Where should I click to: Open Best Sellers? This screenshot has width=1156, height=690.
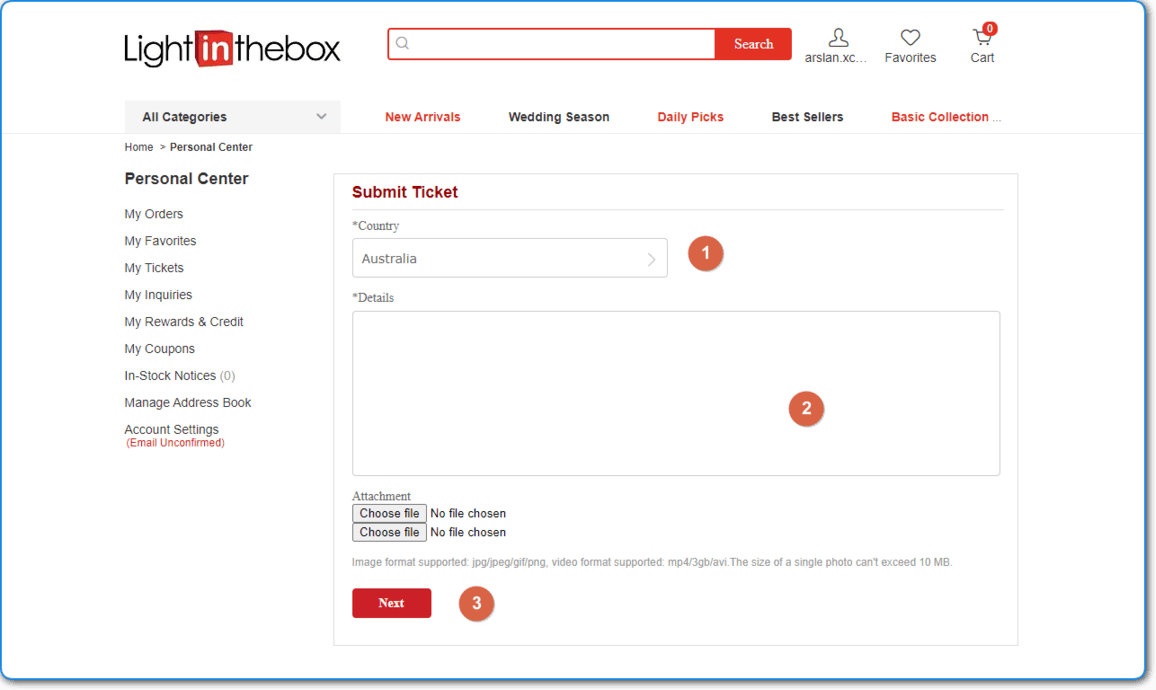(x=807, y=116)
